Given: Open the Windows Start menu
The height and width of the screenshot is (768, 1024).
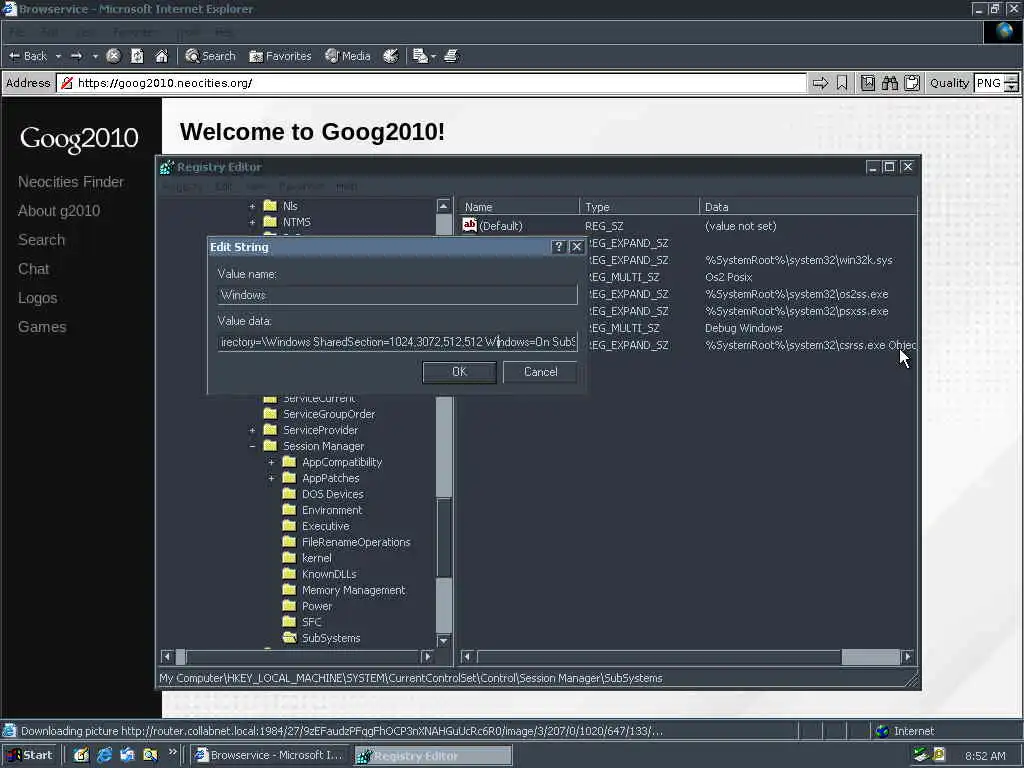Looking at the screenshot, I should tap(29, 755).
